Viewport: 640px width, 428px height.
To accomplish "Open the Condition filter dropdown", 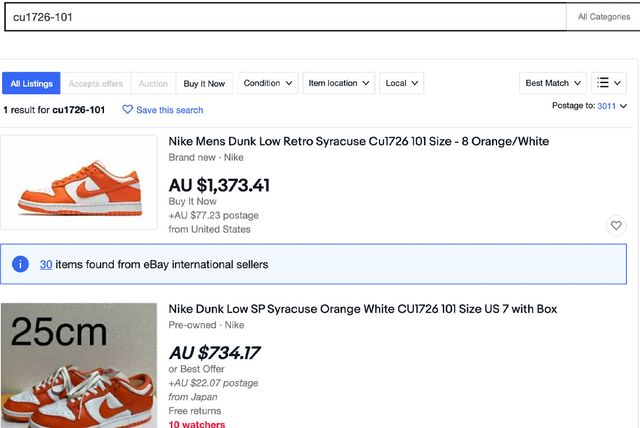I will 268,83.
